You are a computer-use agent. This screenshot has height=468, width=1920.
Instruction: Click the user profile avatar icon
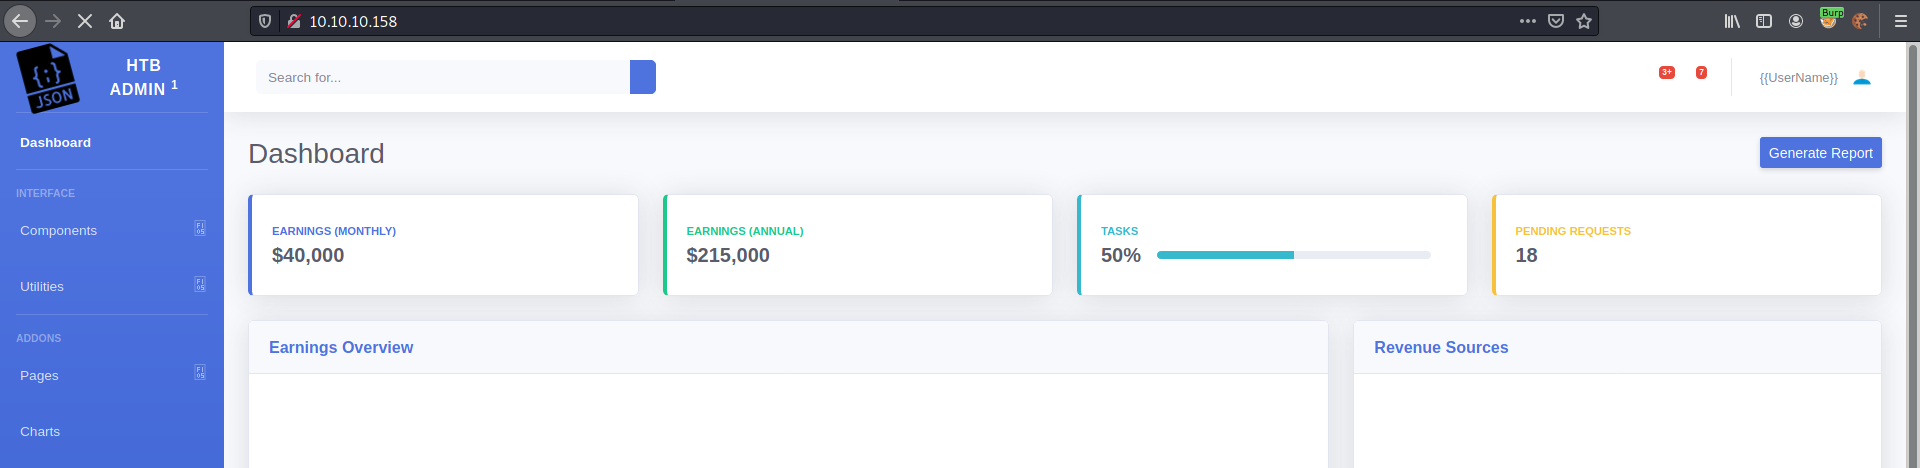pyautogui.click(x=1862, y=78)
